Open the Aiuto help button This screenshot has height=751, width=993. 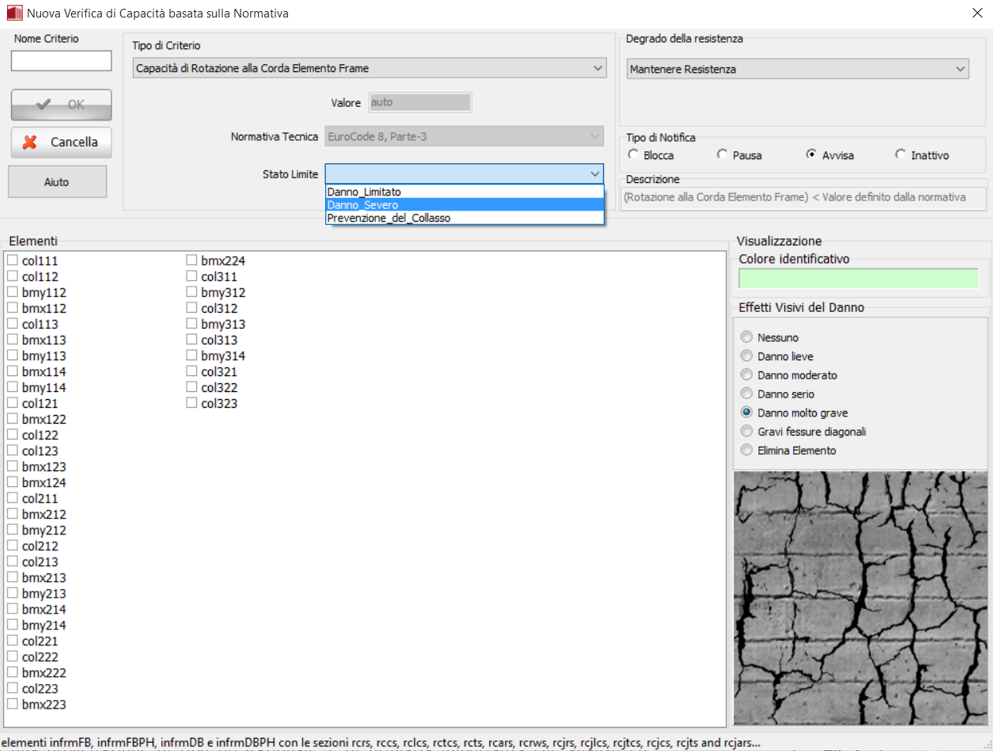point(57,182)
